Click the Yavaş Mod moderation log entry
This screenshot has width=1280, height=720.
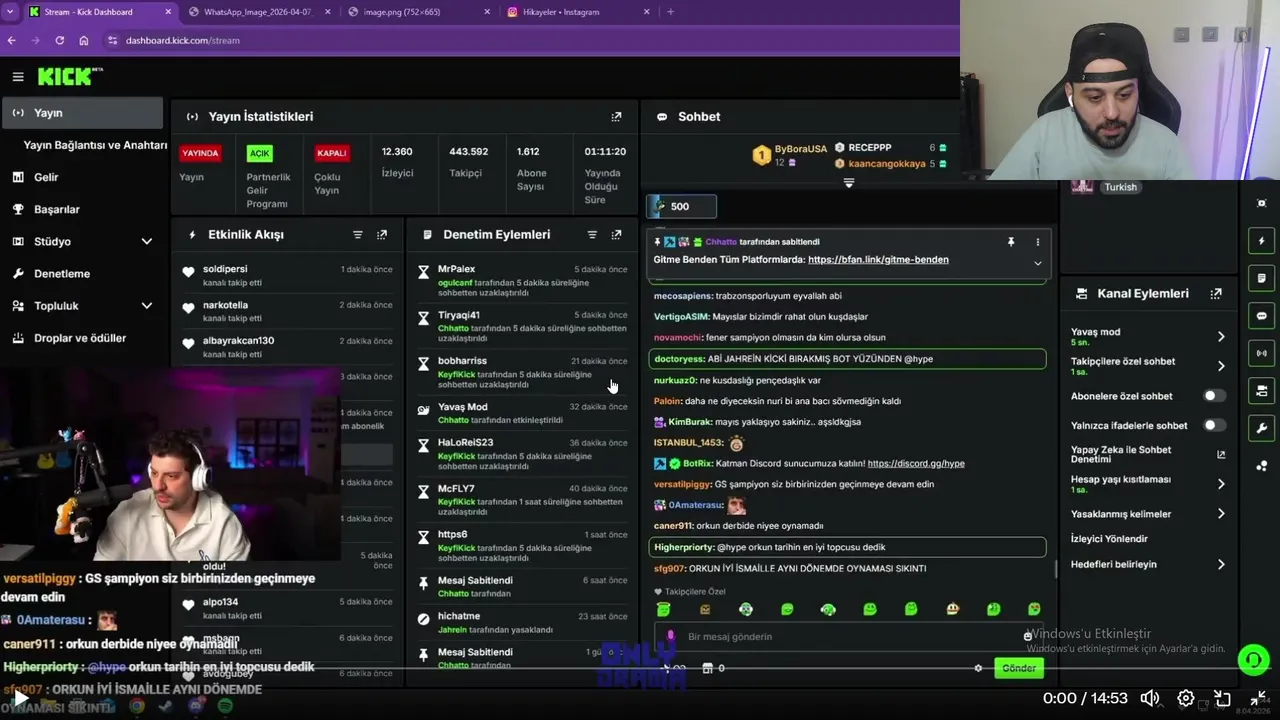tap(523, 414)
